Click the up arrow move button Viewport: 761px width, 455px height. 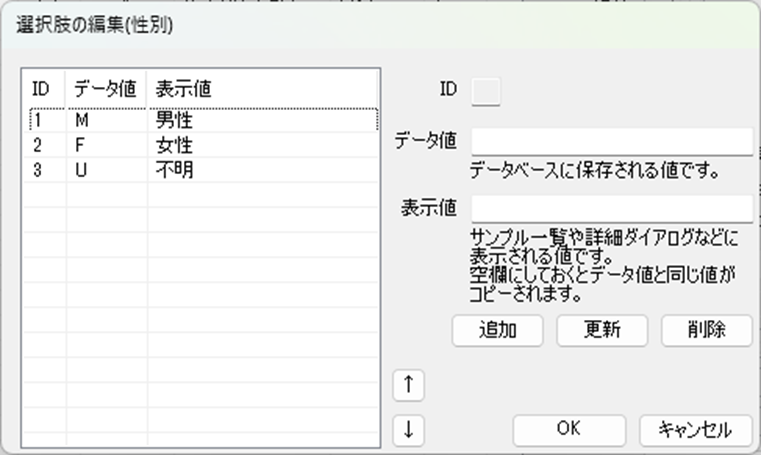[x=408, y=382]
